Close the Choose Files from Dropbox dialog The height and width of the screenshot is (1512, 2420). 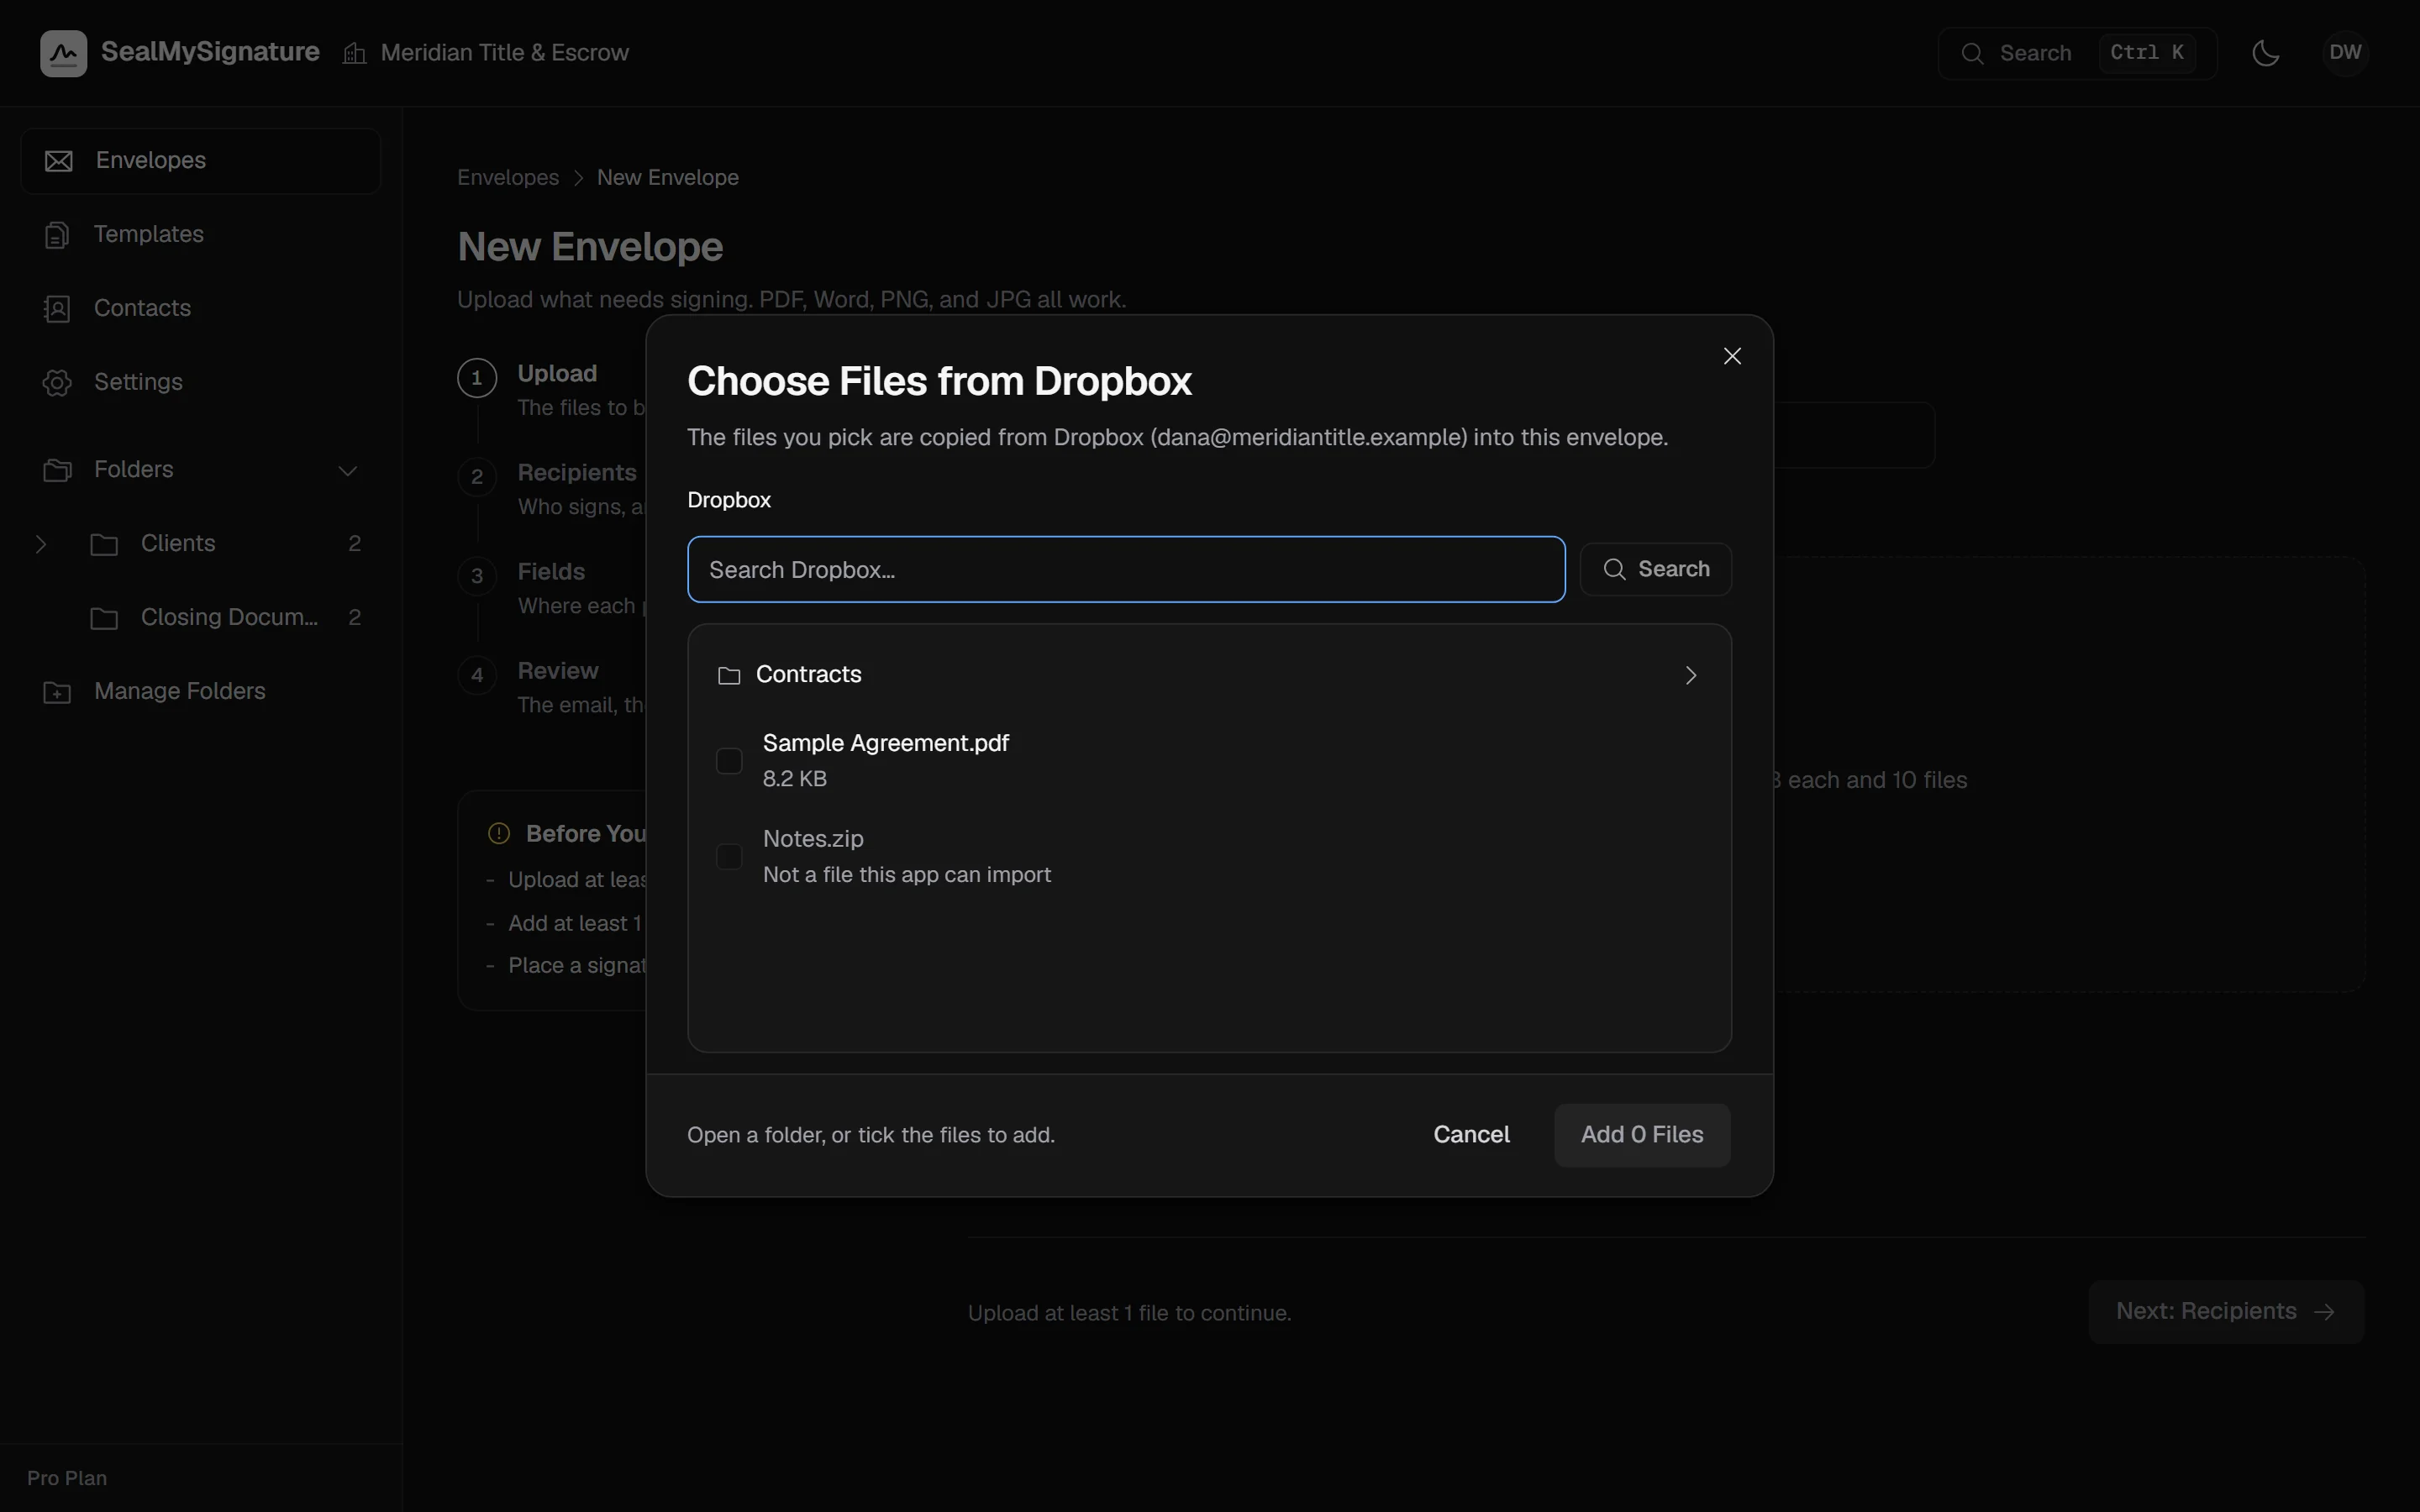coord(1732,356)
